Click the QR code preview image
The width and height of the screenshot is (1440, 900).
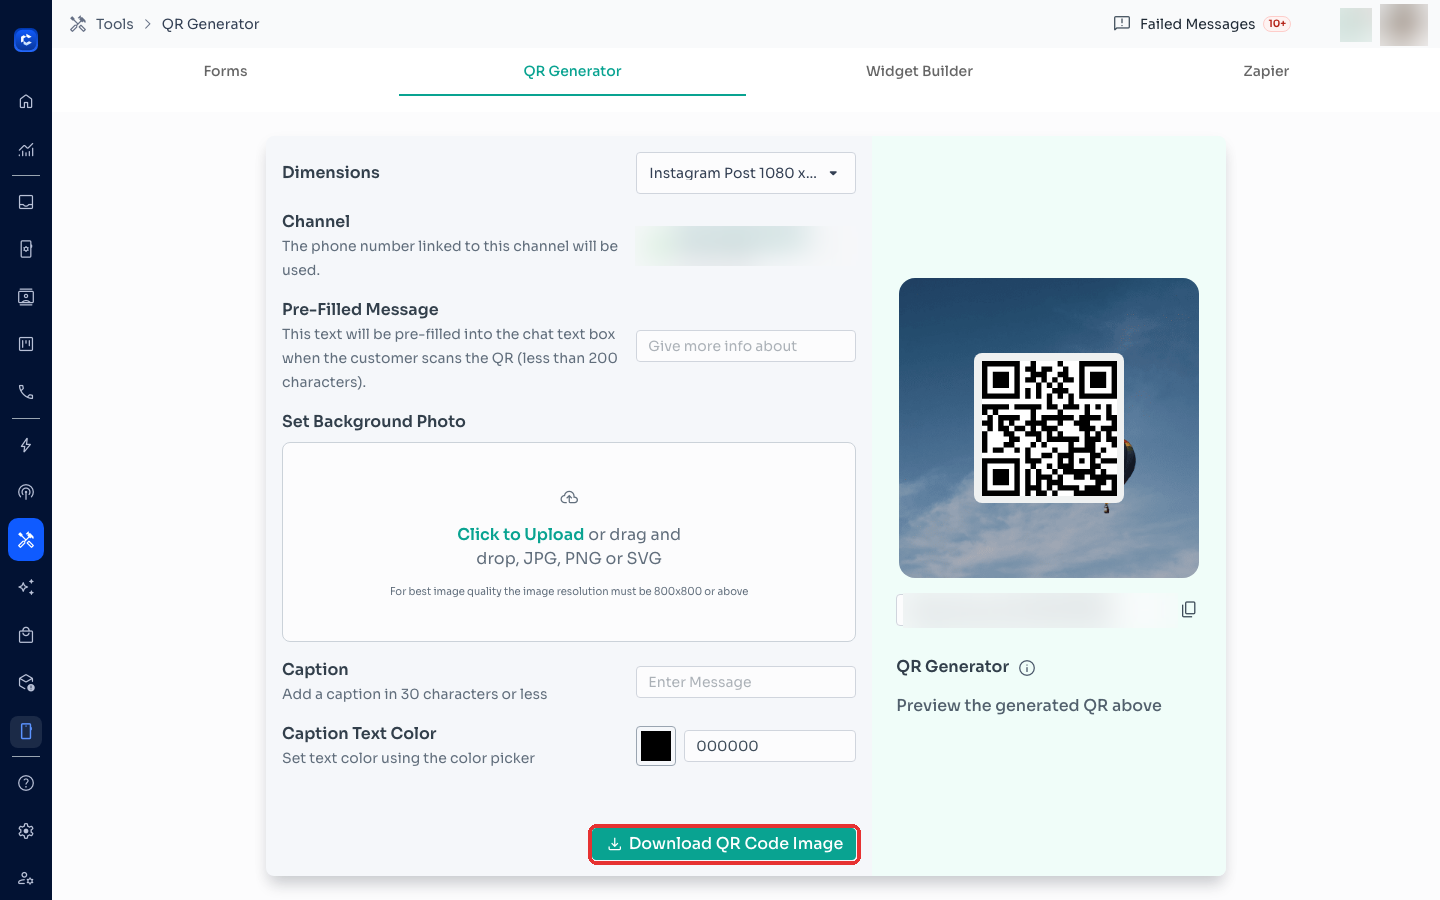1049,428
